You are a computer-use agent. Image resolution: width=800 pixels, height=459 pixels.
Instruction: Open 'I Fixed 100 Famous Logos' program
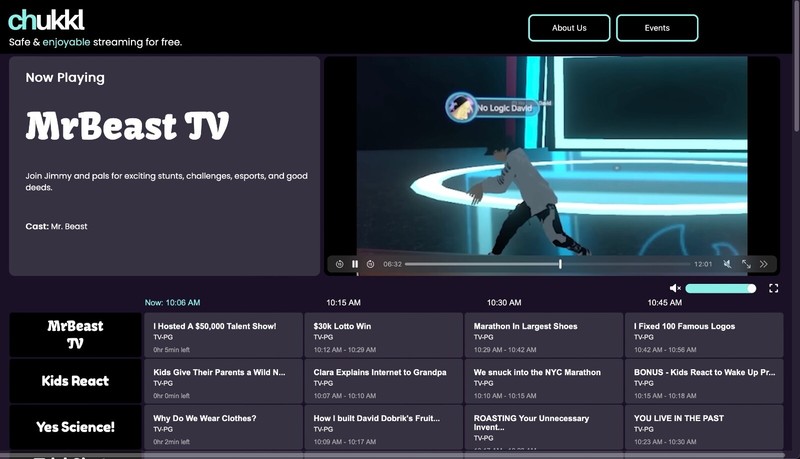(704, 335)
